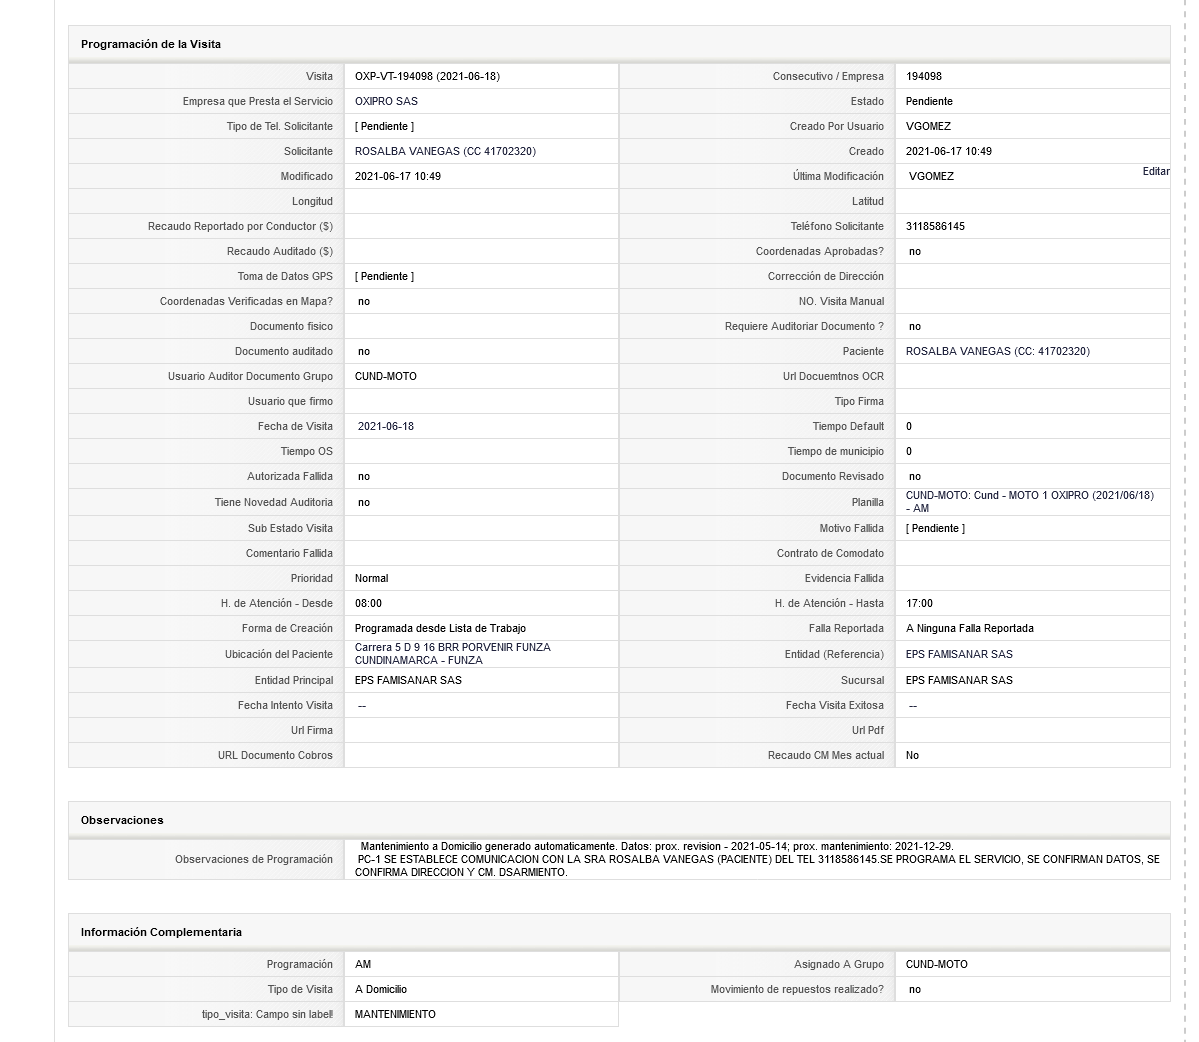Select Tiene Novedad Auditoria value no
This screenshot has height=1042, width=1199.
pos(363,502)
